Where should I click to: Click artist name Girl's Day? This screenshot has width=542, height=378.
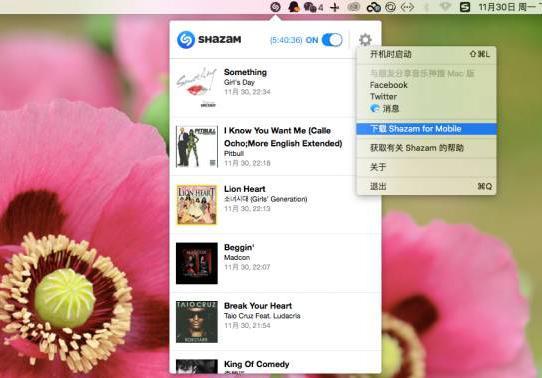239,82
